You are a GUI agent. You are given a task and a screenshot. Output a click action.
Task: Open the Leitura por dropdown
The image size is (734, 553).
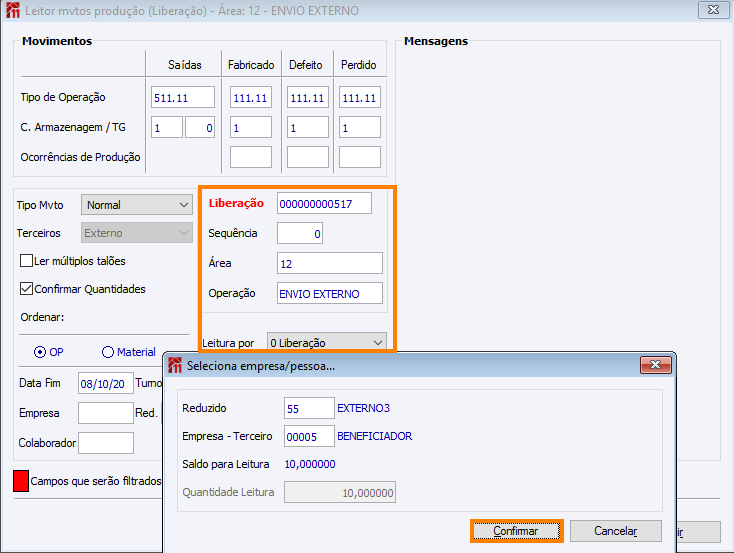[326, 343]
